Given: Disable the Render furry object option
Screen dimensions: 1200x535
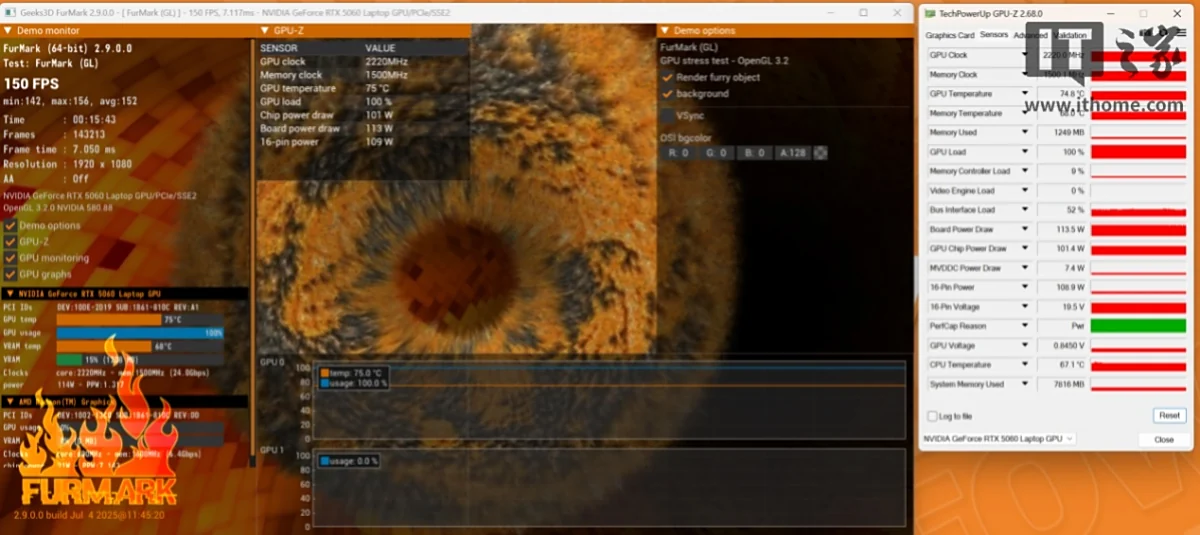Looking at the screenshot, I should click(667, 78).
